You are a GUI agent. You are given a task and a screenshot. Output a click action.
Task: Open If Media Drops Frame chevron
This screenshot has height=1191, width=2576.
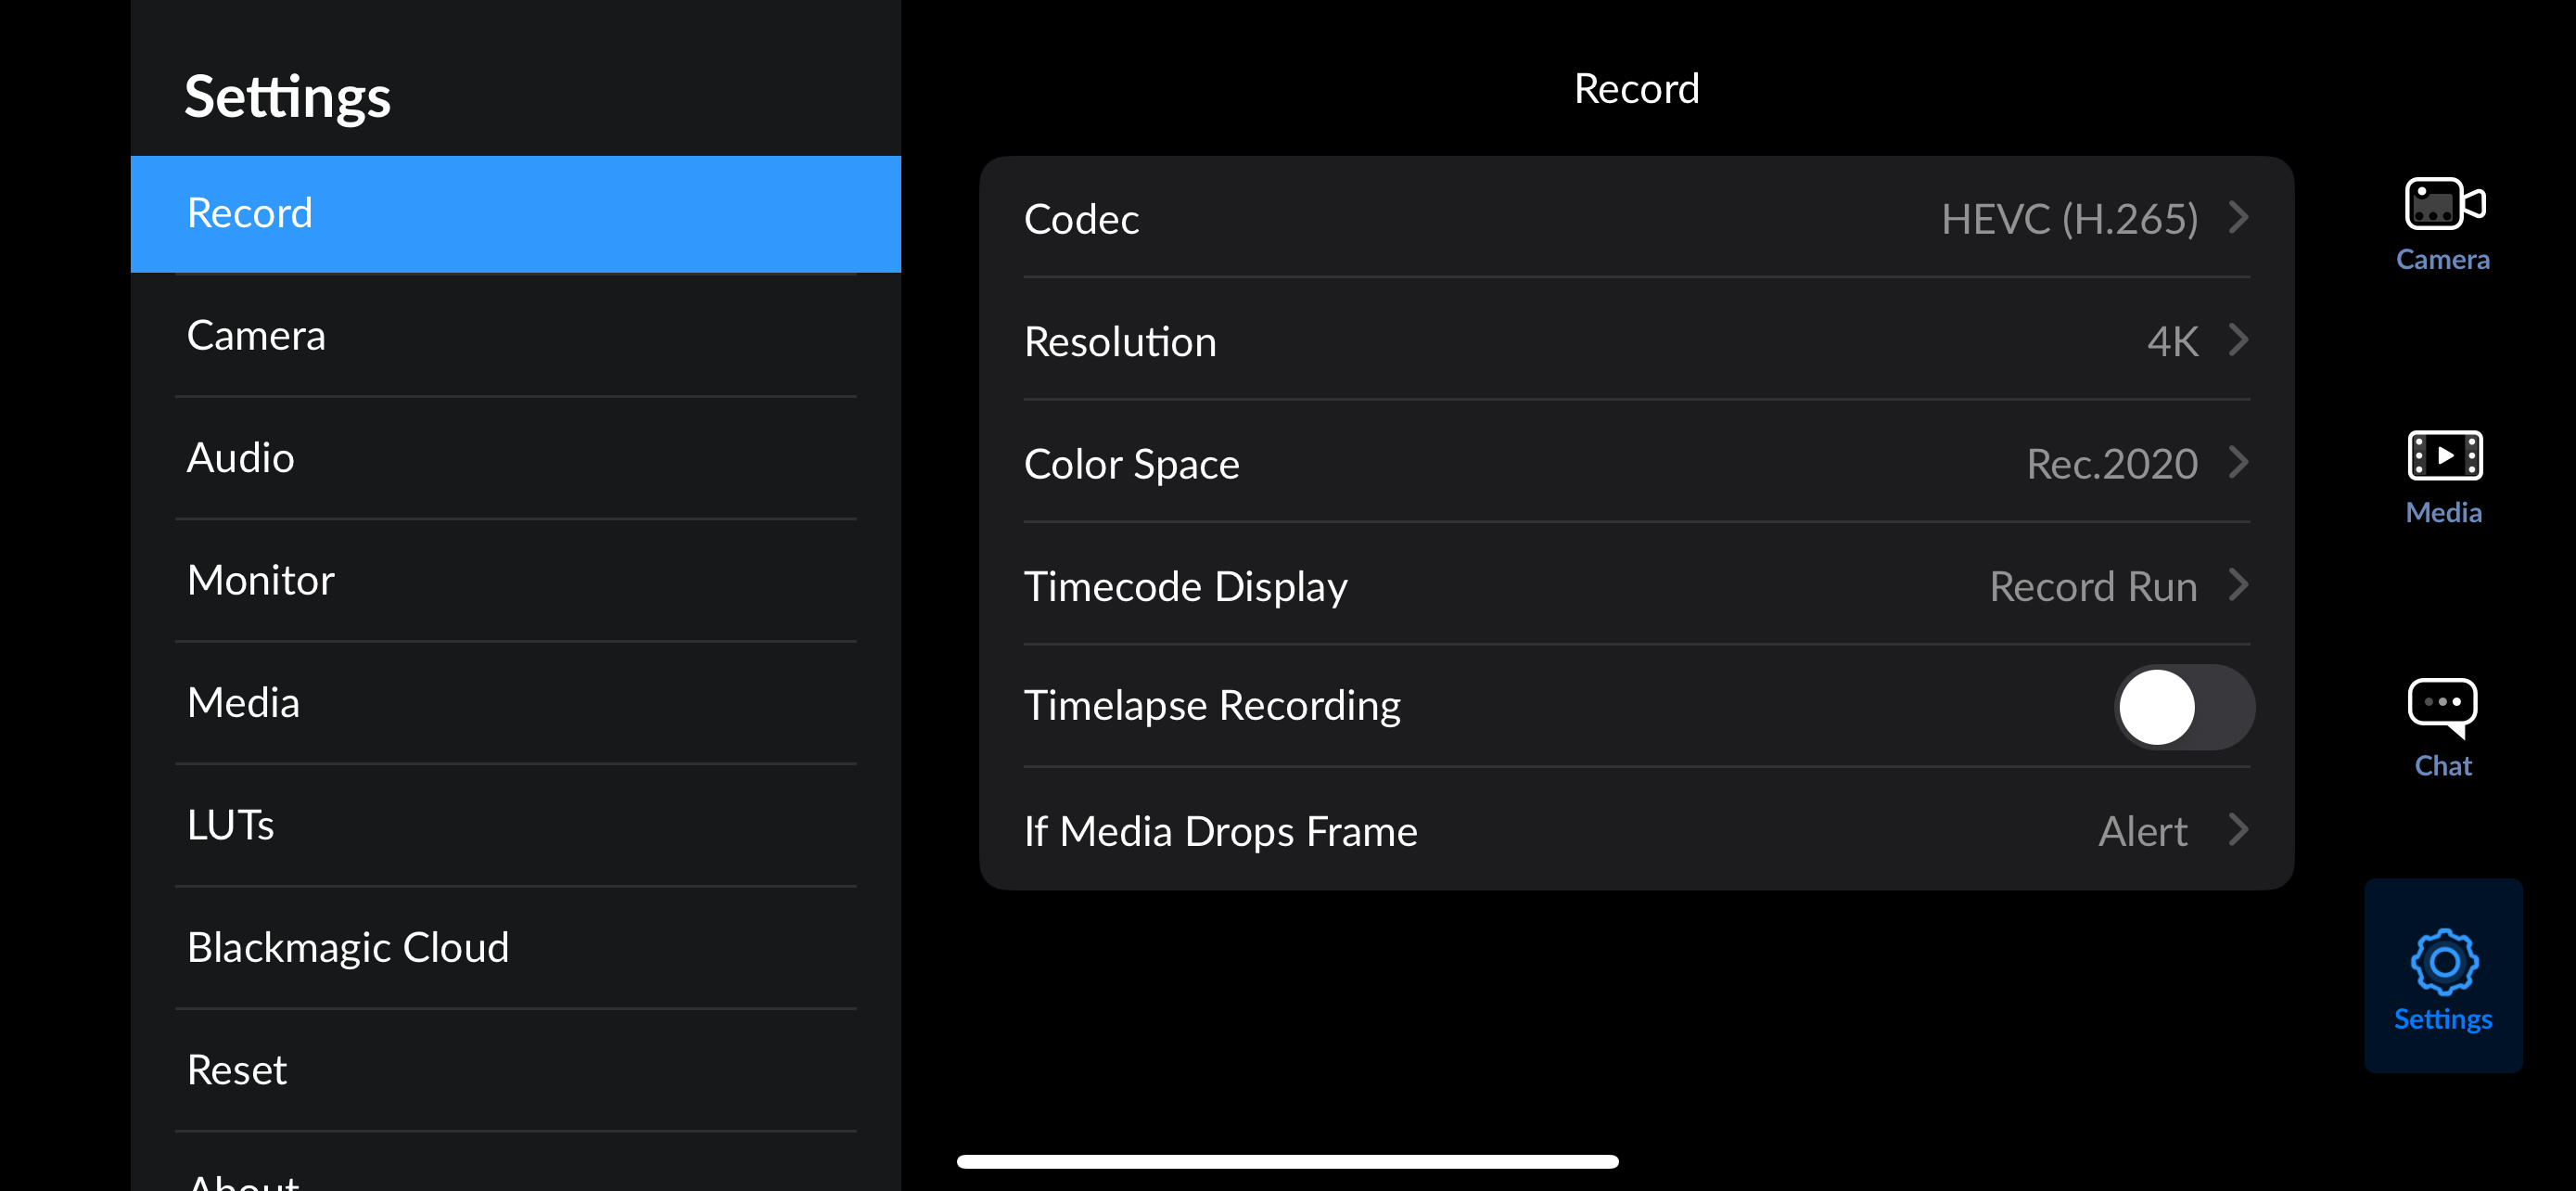[x=2239, y=830]
